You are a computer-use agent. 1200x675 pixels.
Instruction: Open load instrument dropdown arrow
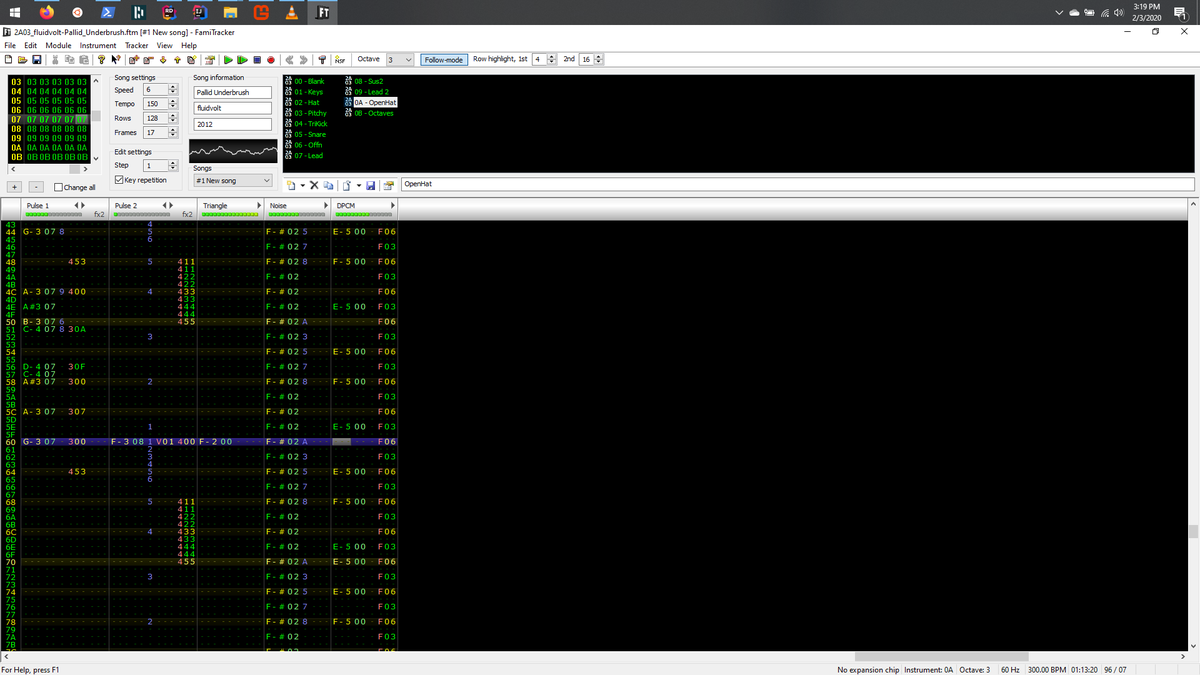coord(357,185)
